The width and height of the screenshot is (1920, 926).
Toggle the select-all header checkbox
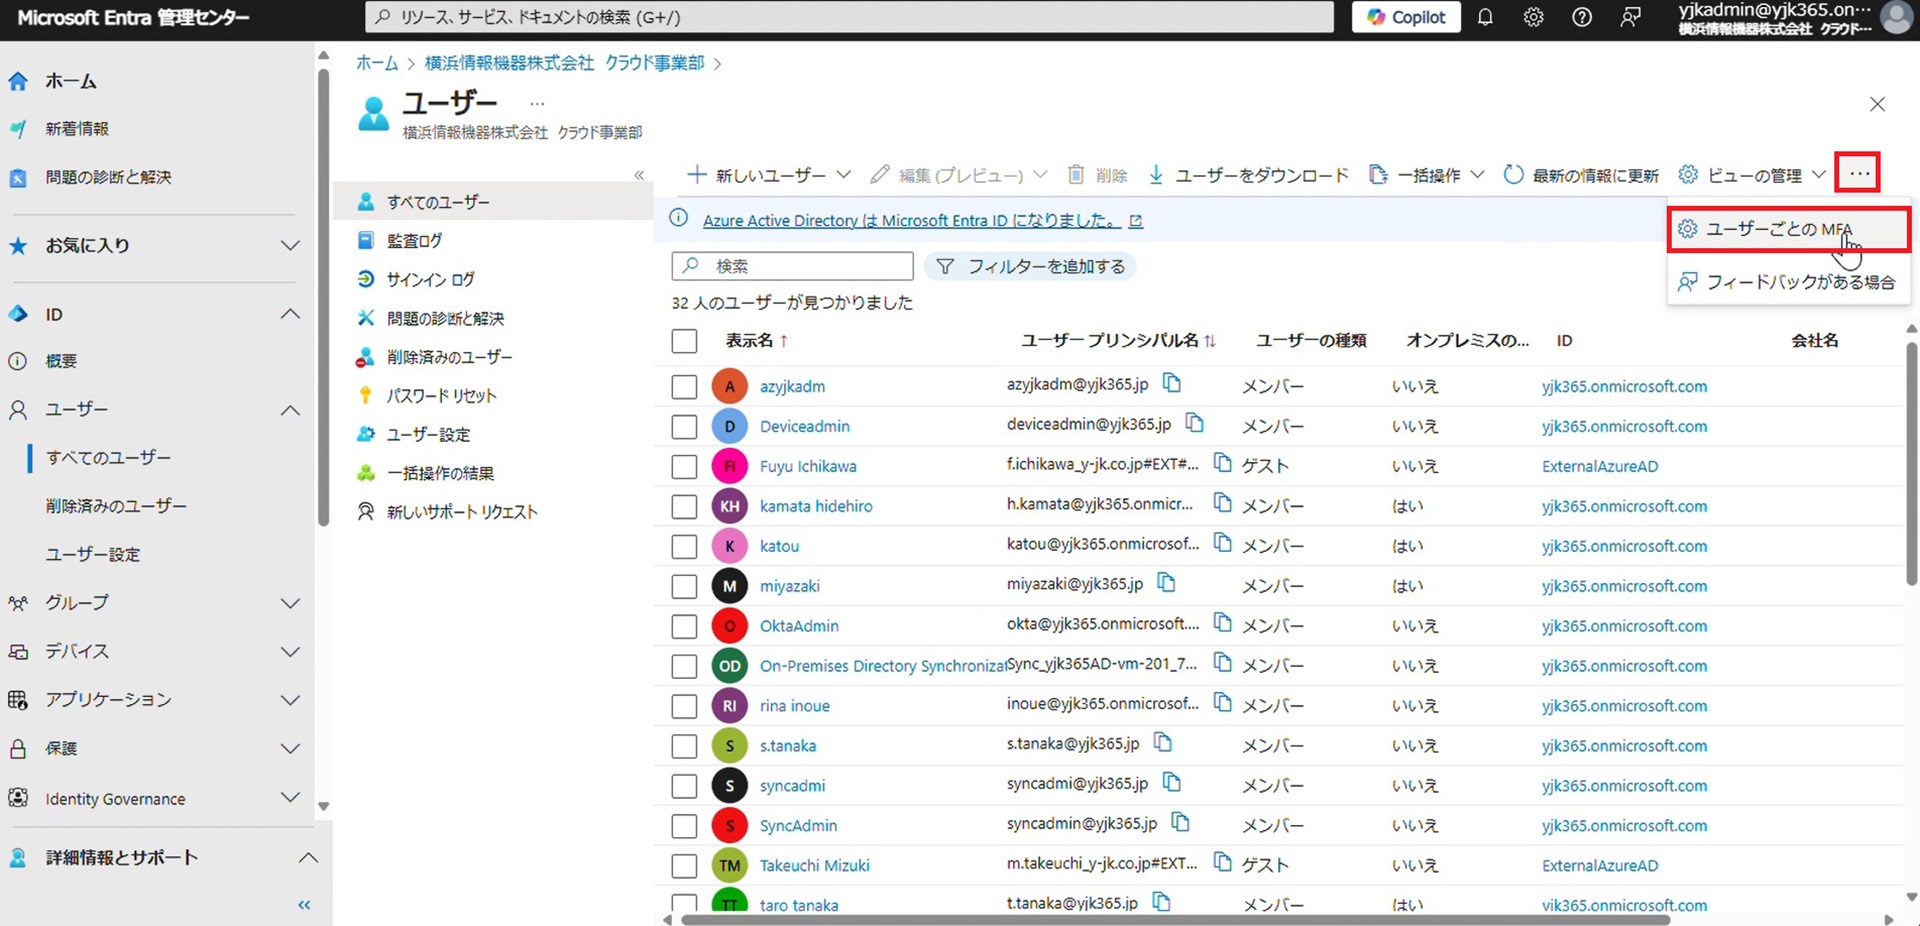tap(684, 341)
